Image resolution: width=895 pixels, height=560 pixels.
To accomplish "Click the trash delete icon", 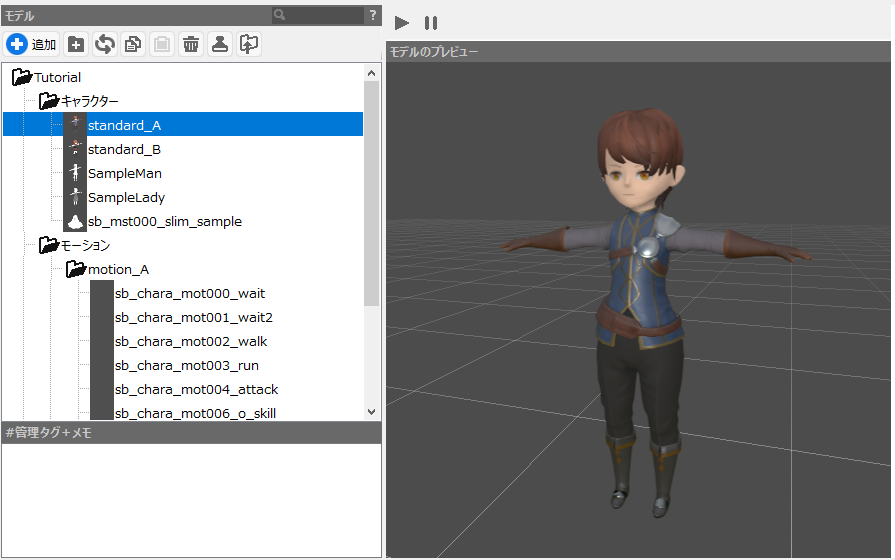I will (190, 44).
